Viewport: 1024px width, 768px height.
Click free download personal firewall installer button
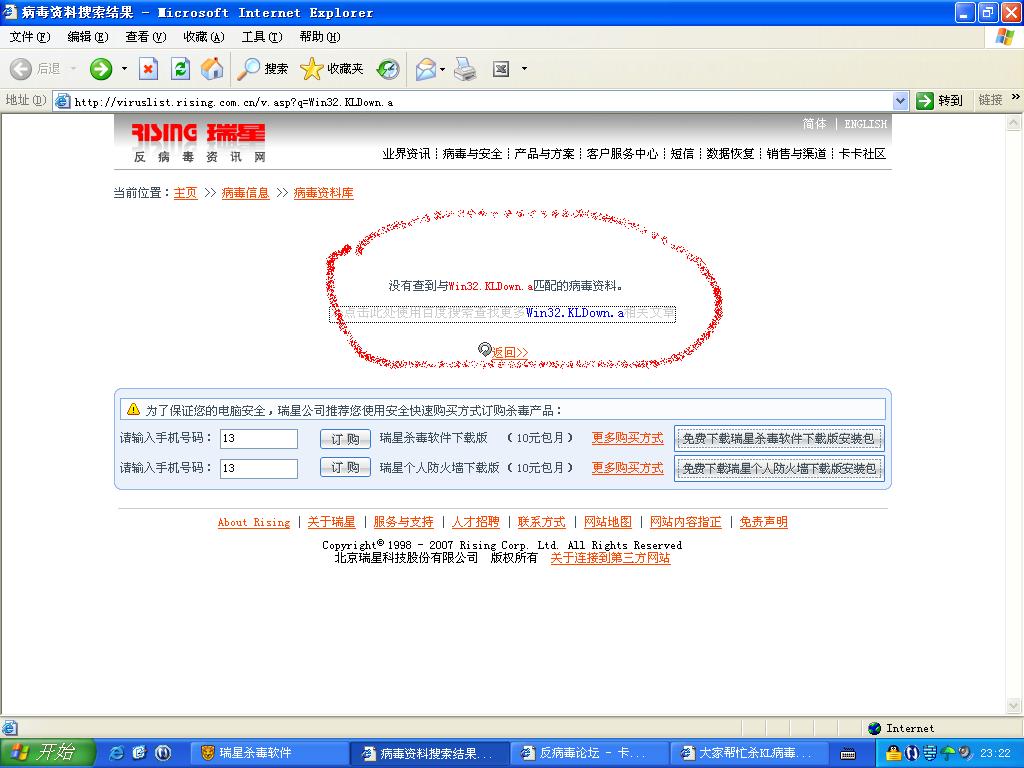[x=779, y=468]
